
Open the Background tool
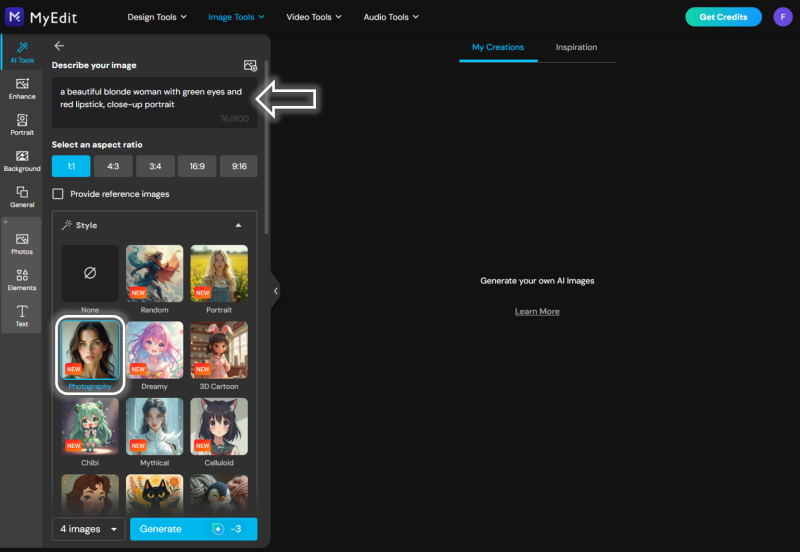(22, 161)
